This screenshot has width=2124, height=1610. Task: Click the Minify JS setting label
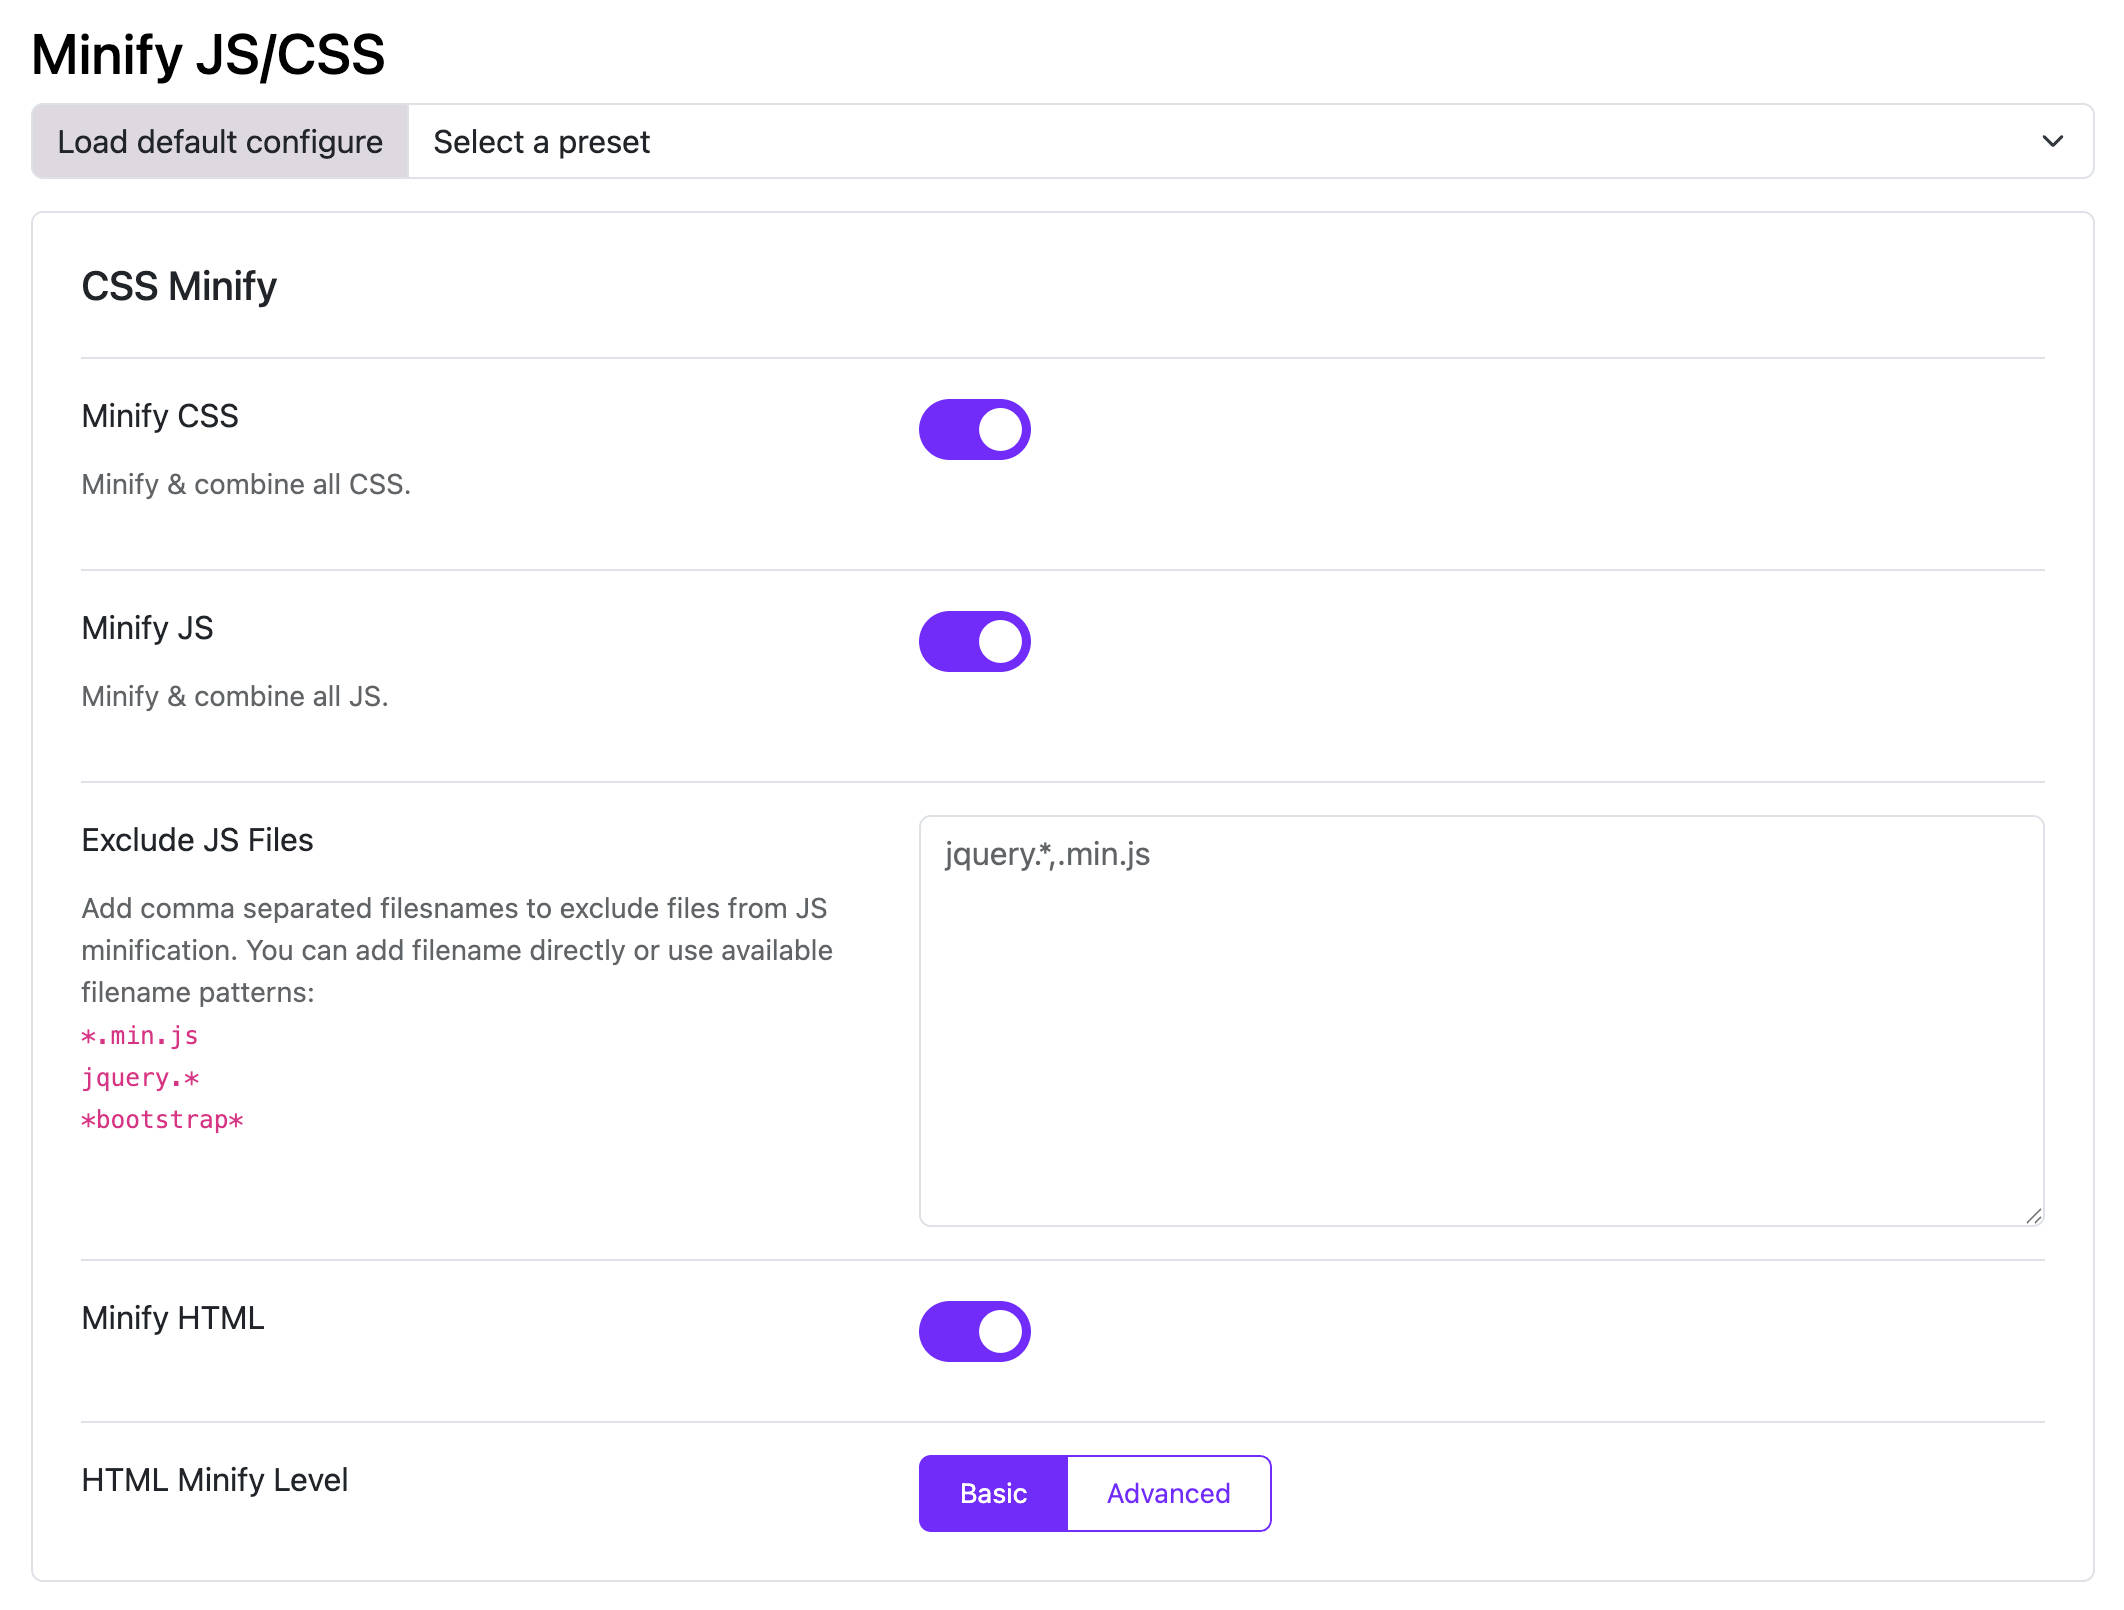tap(147, 628)
